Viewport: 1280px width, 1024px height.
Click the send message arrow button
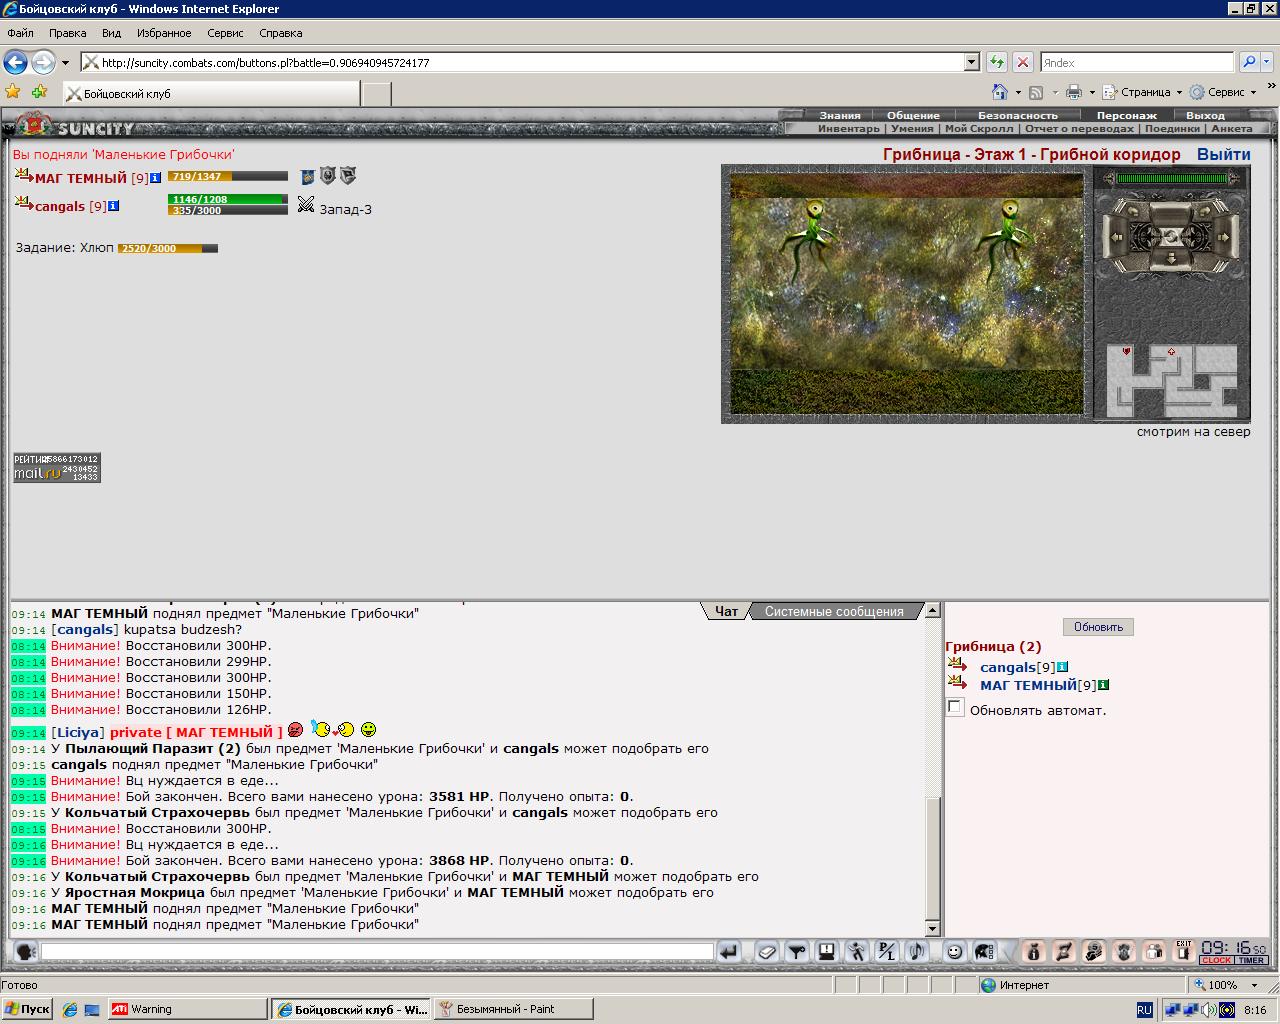(730, 952)
